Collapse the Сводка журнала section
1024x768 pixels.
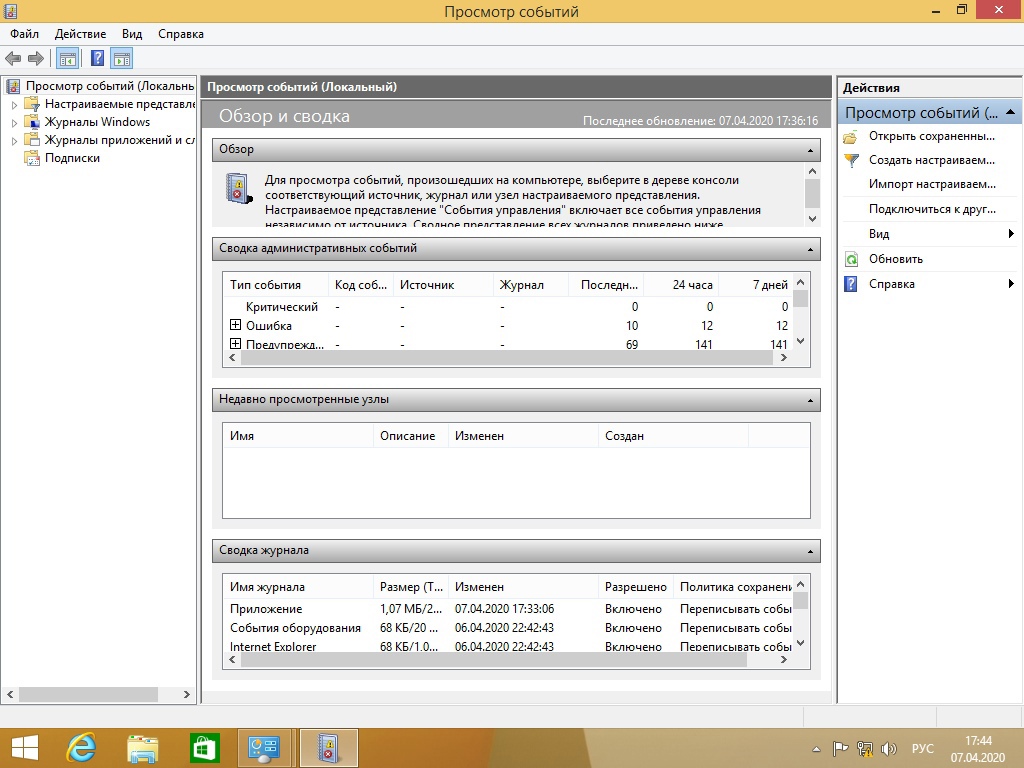[810, 551]
